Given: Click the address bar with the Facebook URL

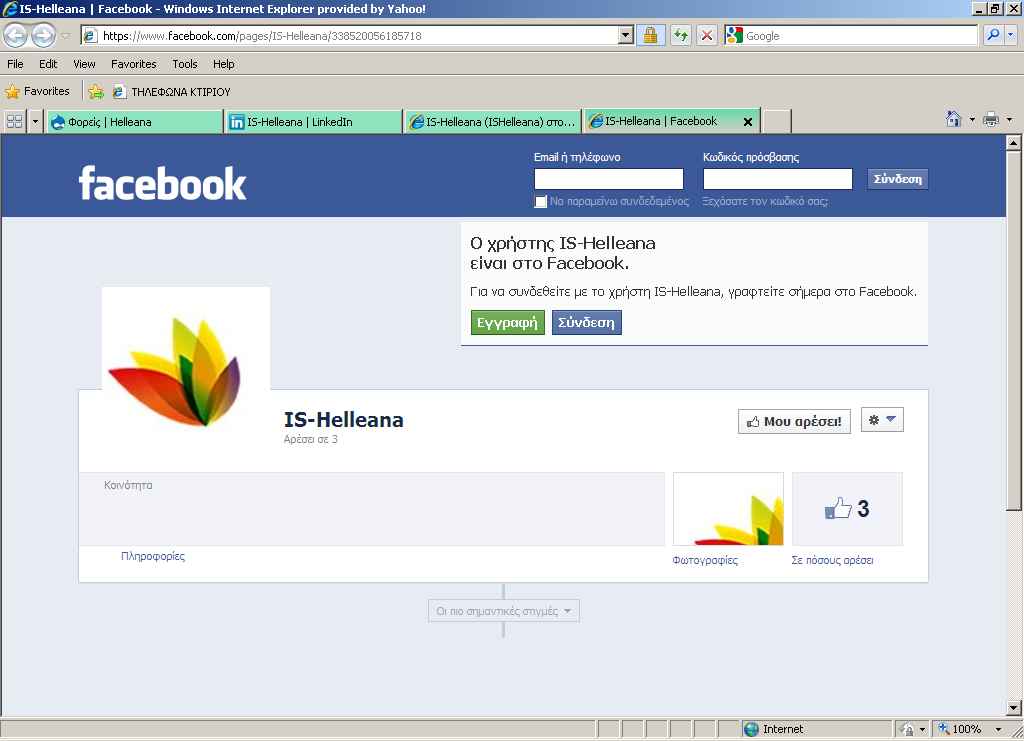Looking at the screenshot, I should pyautogui.click(x=349, y=36).
